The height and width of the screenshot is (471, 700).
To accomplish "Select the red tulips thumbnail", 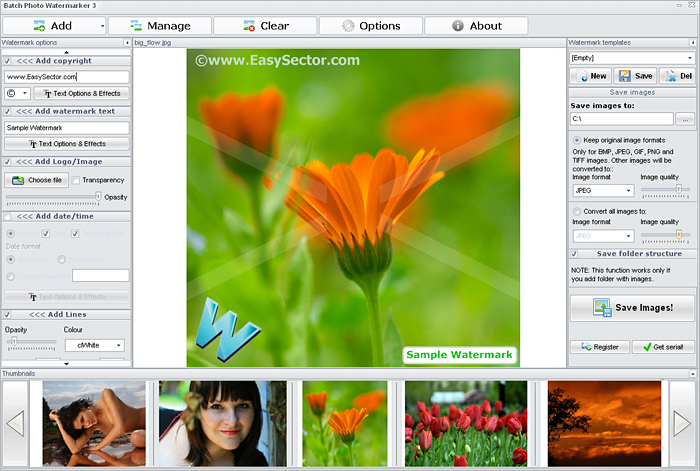I will click(465, 422).
